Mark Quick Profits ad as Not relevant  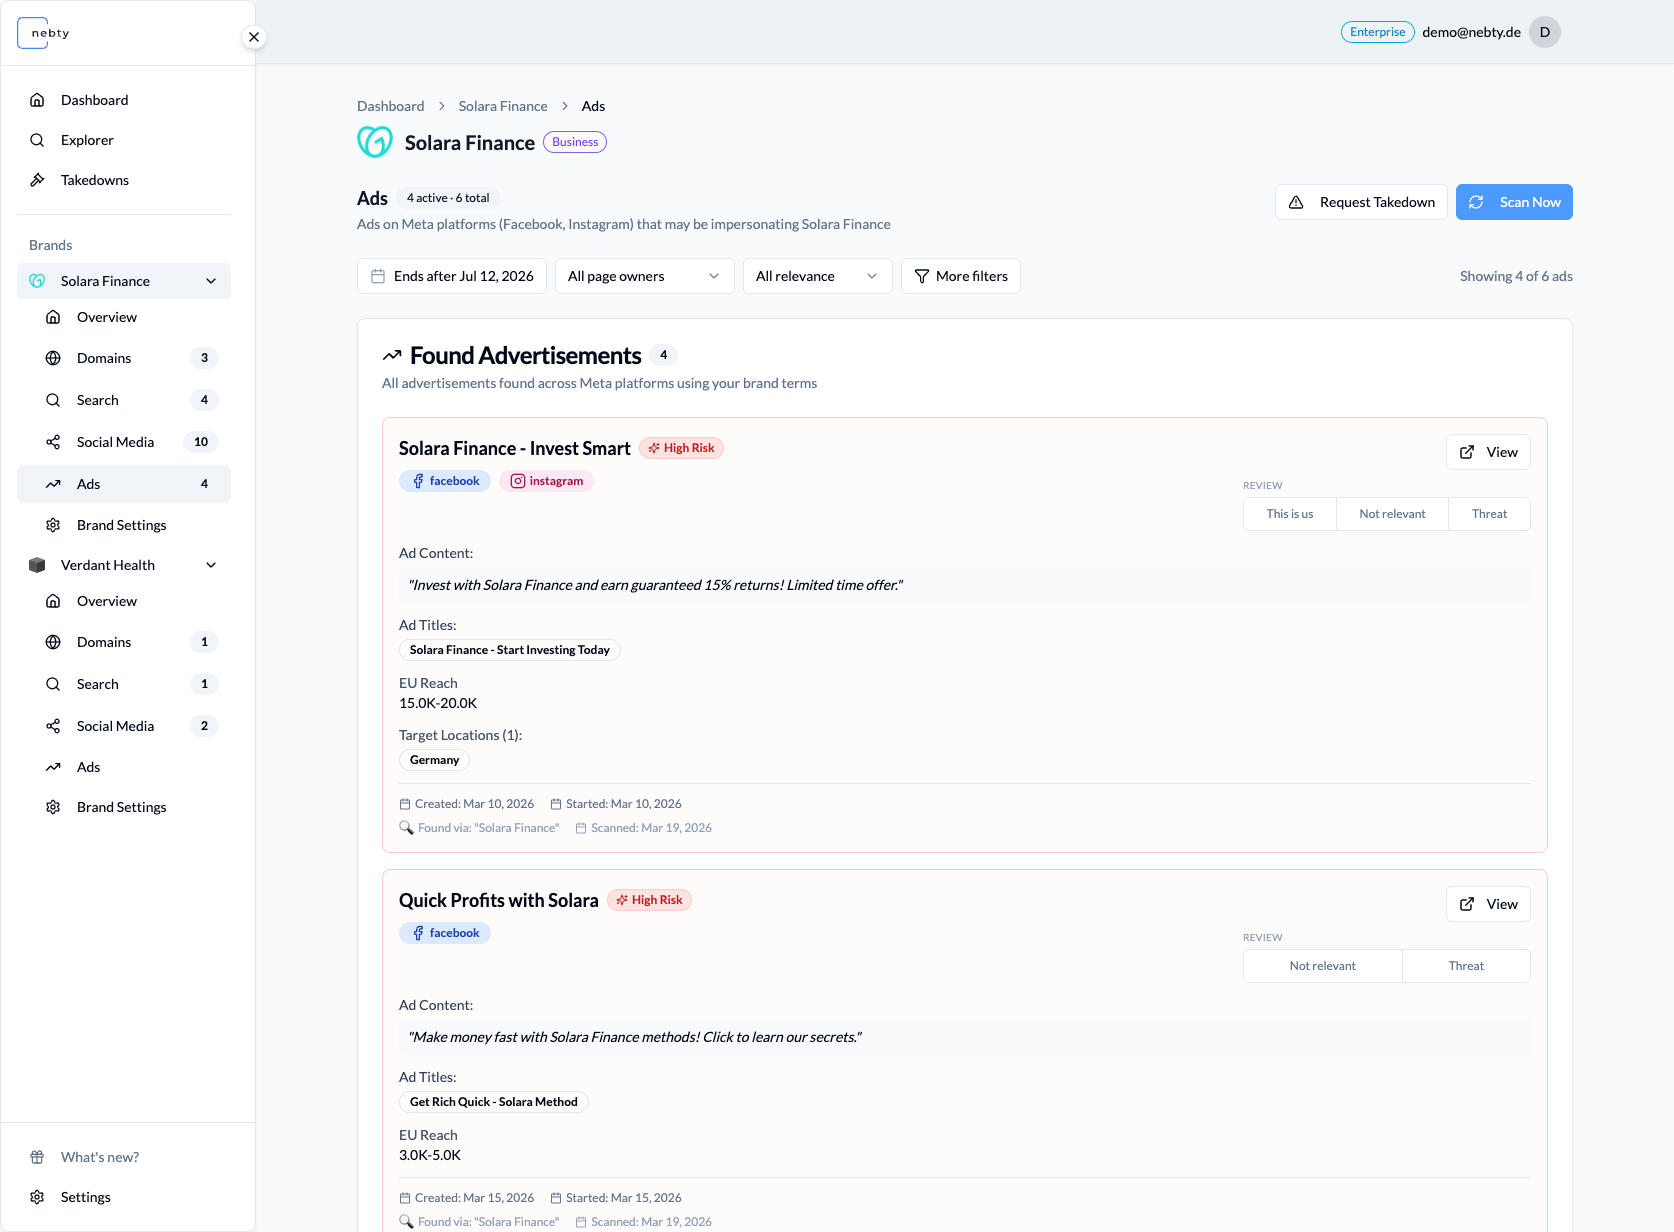click(1322, 966)
